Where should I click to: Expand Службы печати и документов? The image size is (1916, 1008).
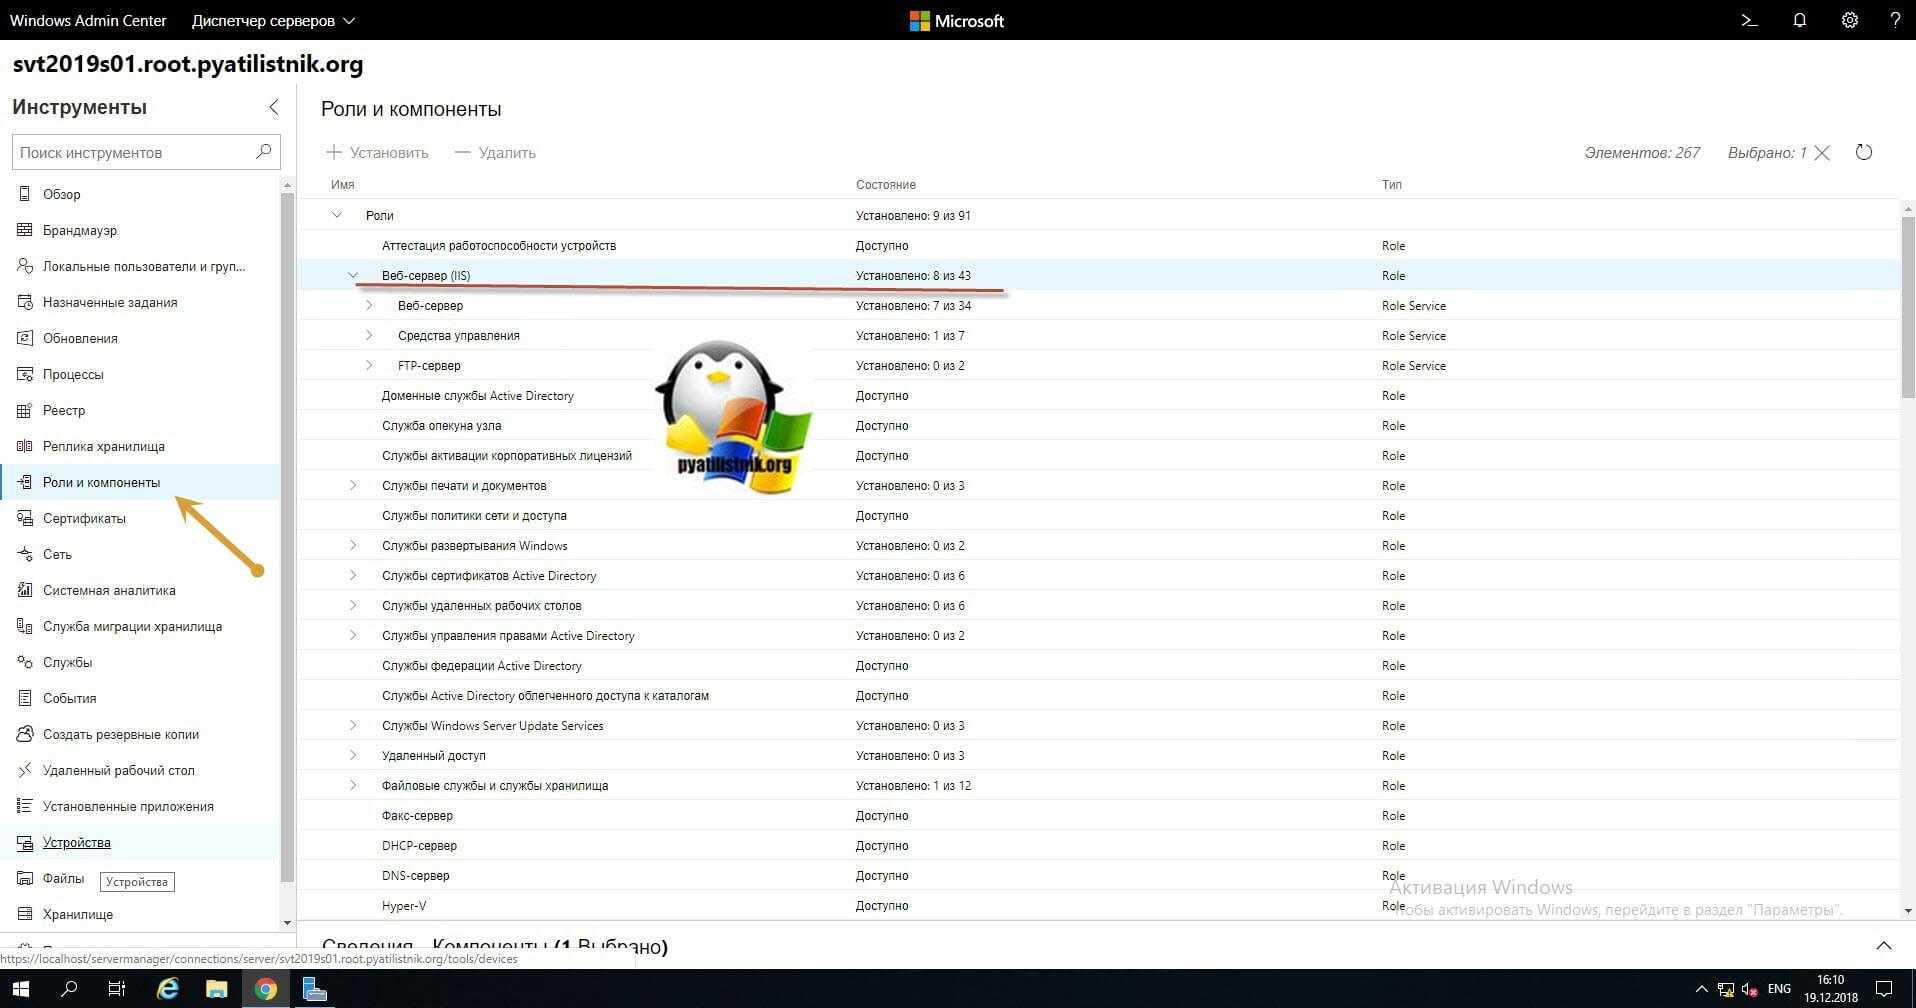[x=353, y=486]
